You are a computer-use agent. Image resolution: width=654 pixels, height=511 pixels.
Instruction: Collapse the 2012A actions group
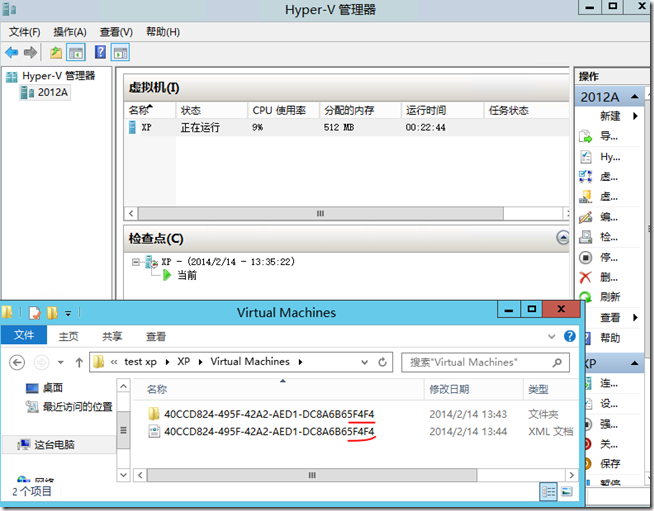[x=635, y=97]
